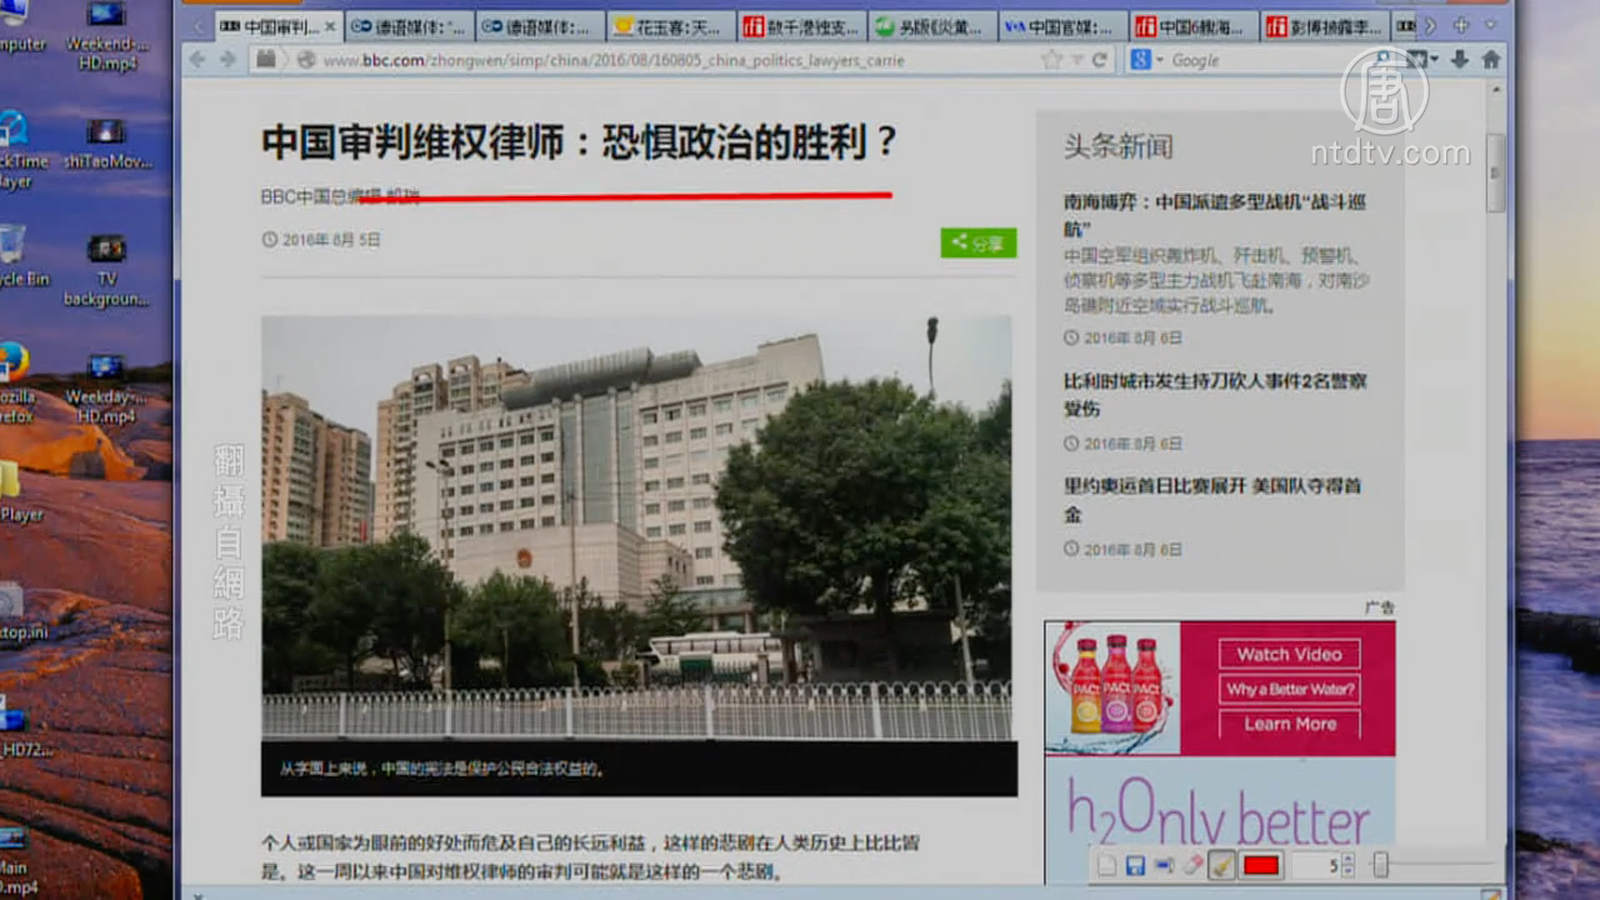
Task: Click the red color swatch
Action: point(1261,865)
